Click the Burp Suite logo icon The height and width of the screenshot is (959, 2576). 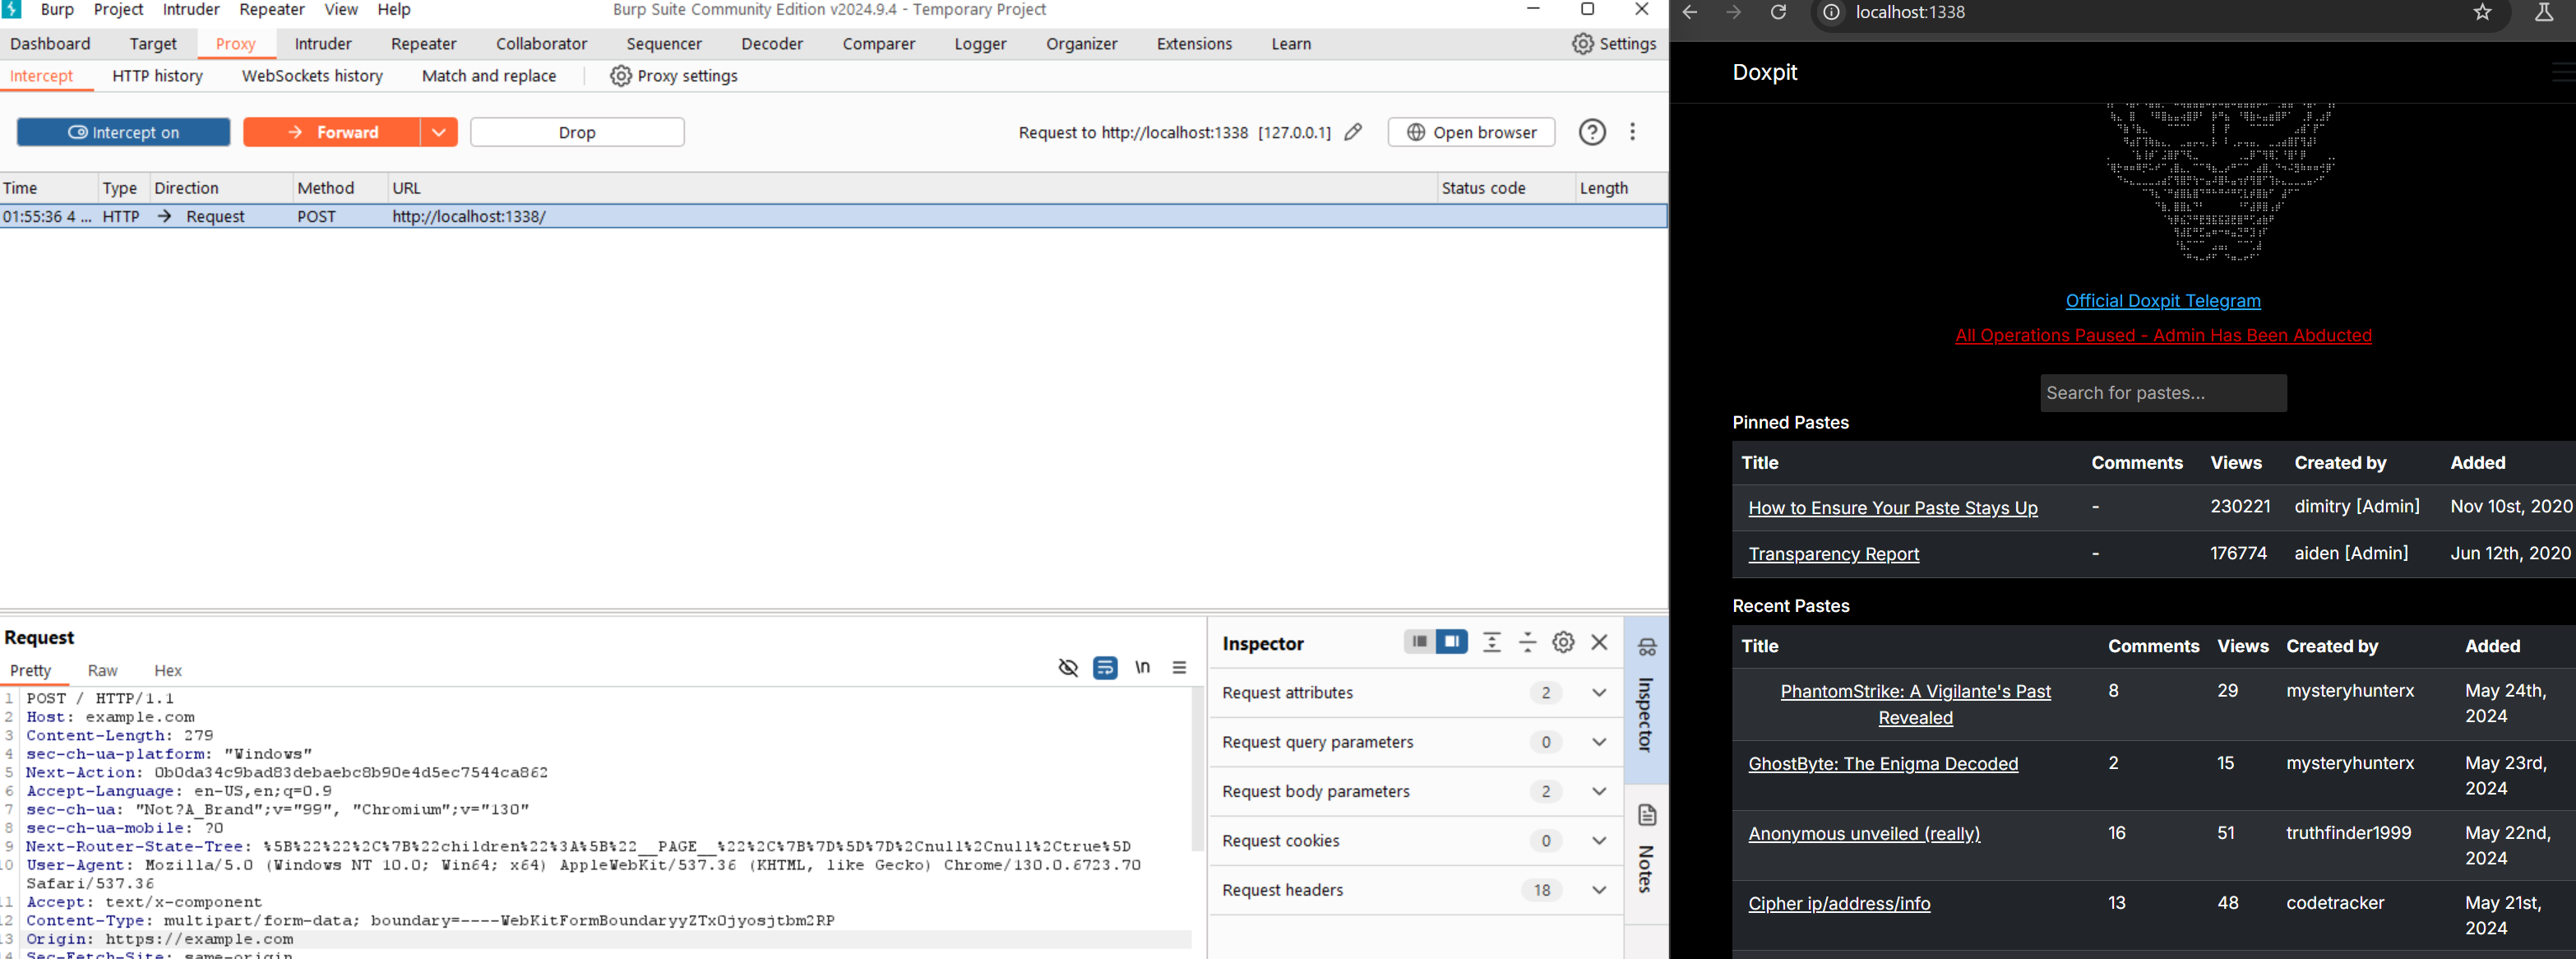12,9
